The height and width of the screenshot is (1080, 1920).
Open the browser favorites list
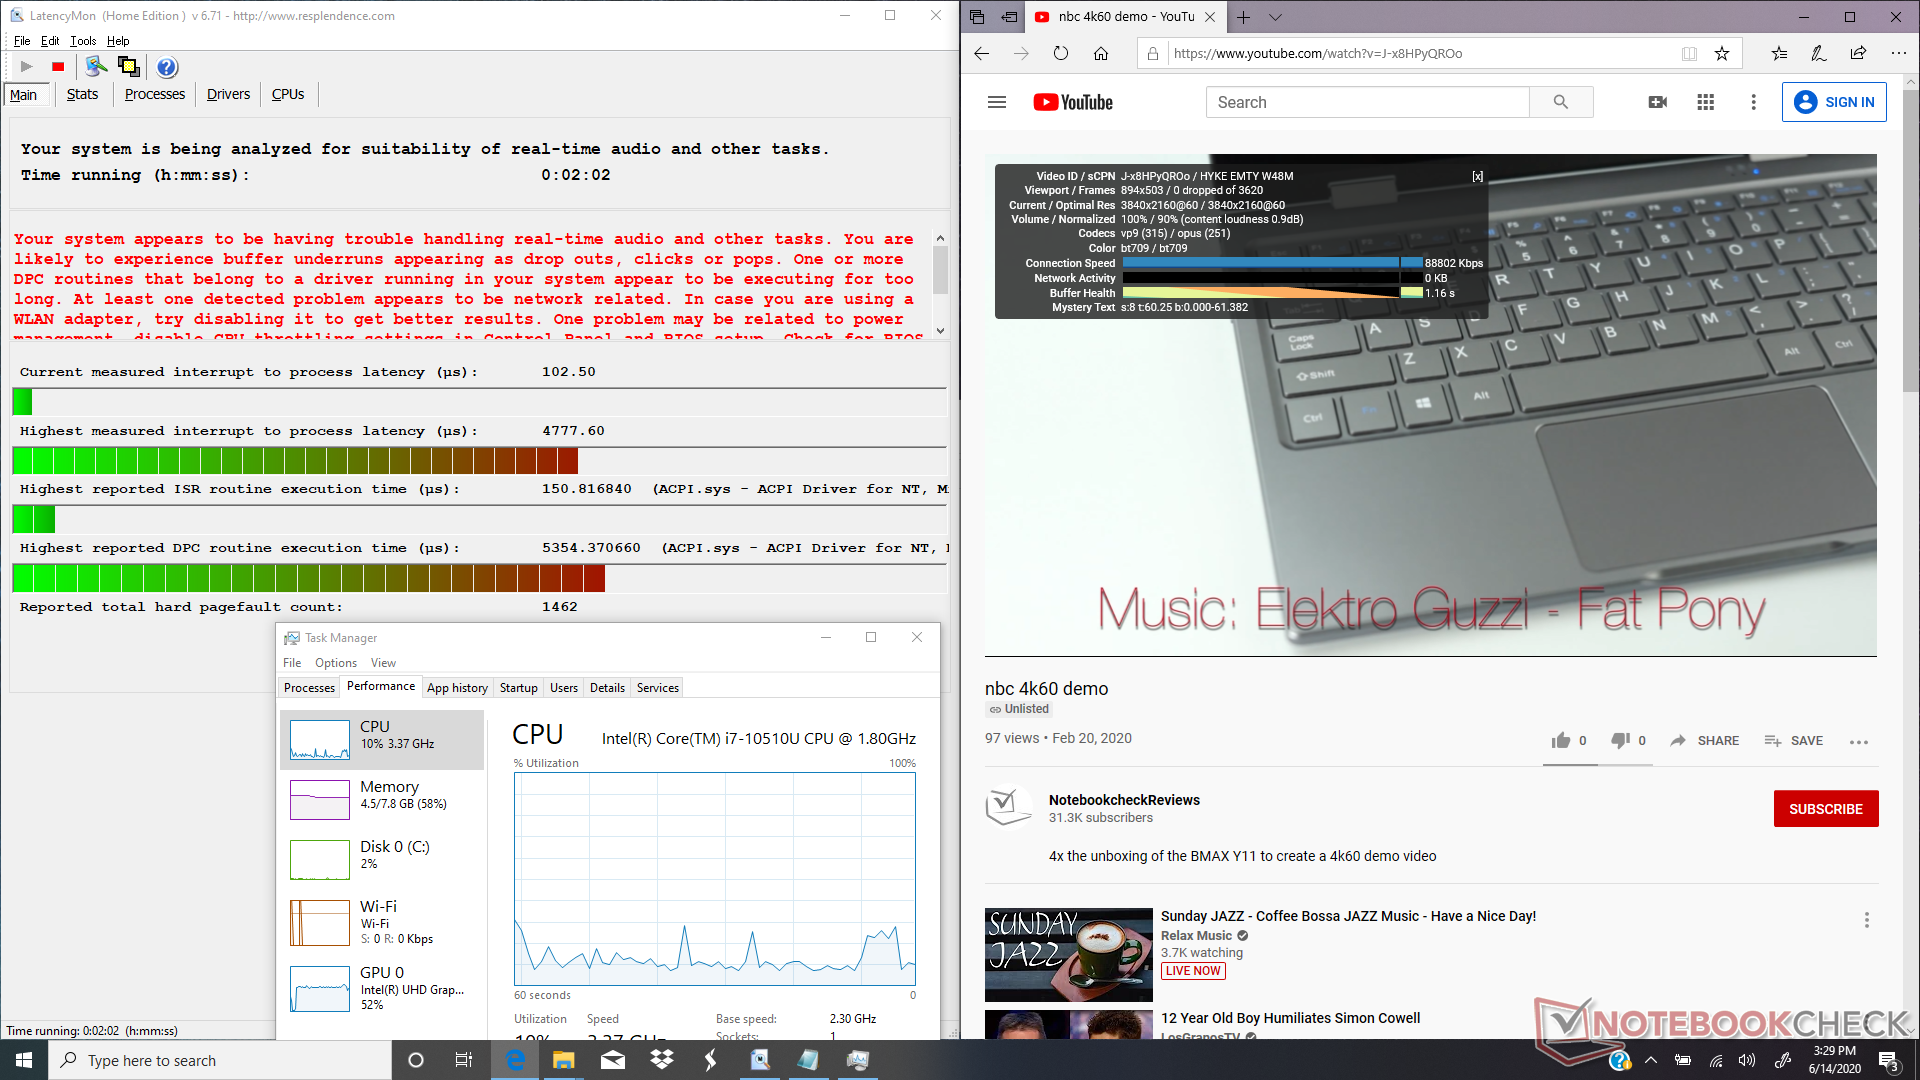click(1779, 54)
